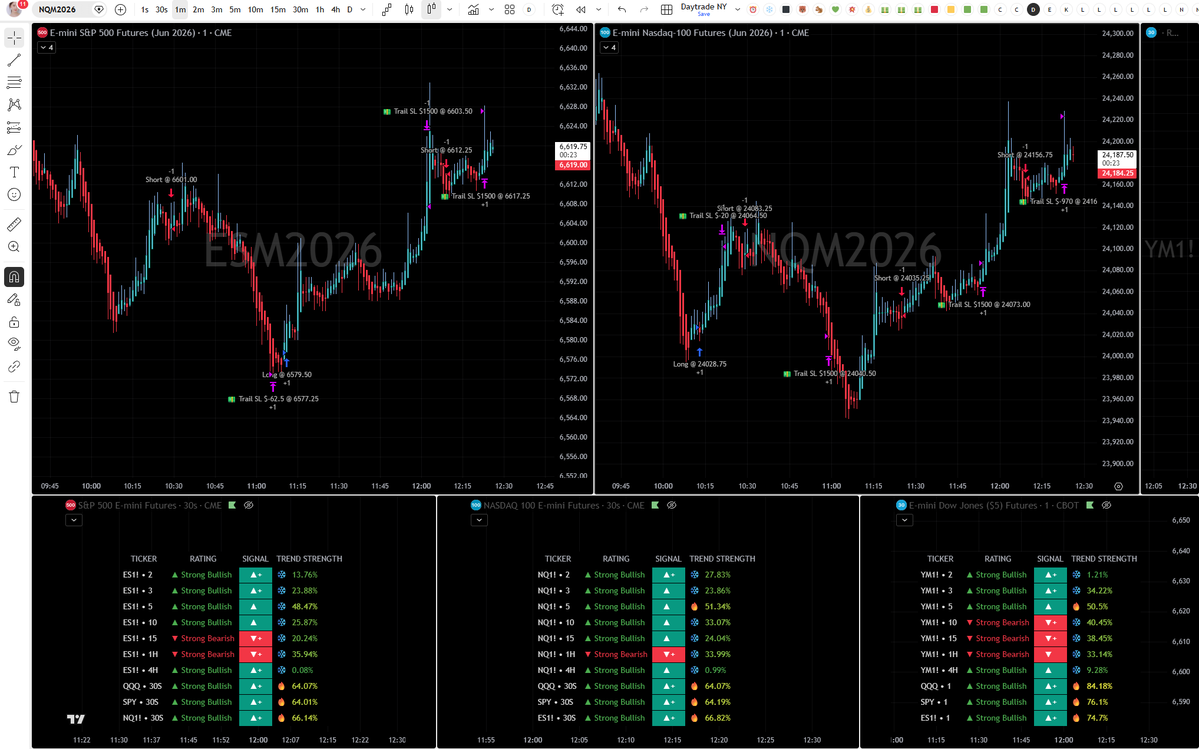The width and height of the screenshot is (1199, 749).
Task: Click the flag icon on Dow Jones panel
Action: tap(1090, 505)
